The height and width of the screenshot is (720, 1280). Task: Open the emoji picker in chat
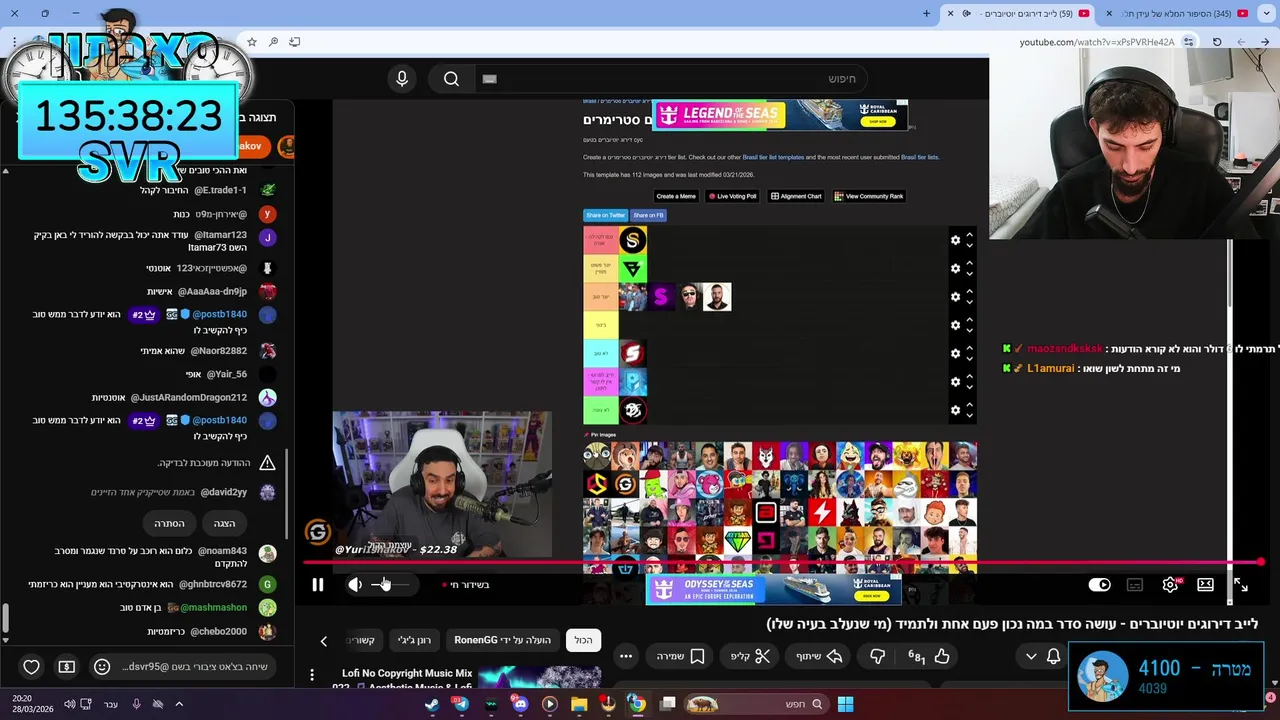(x=101, y=667)
